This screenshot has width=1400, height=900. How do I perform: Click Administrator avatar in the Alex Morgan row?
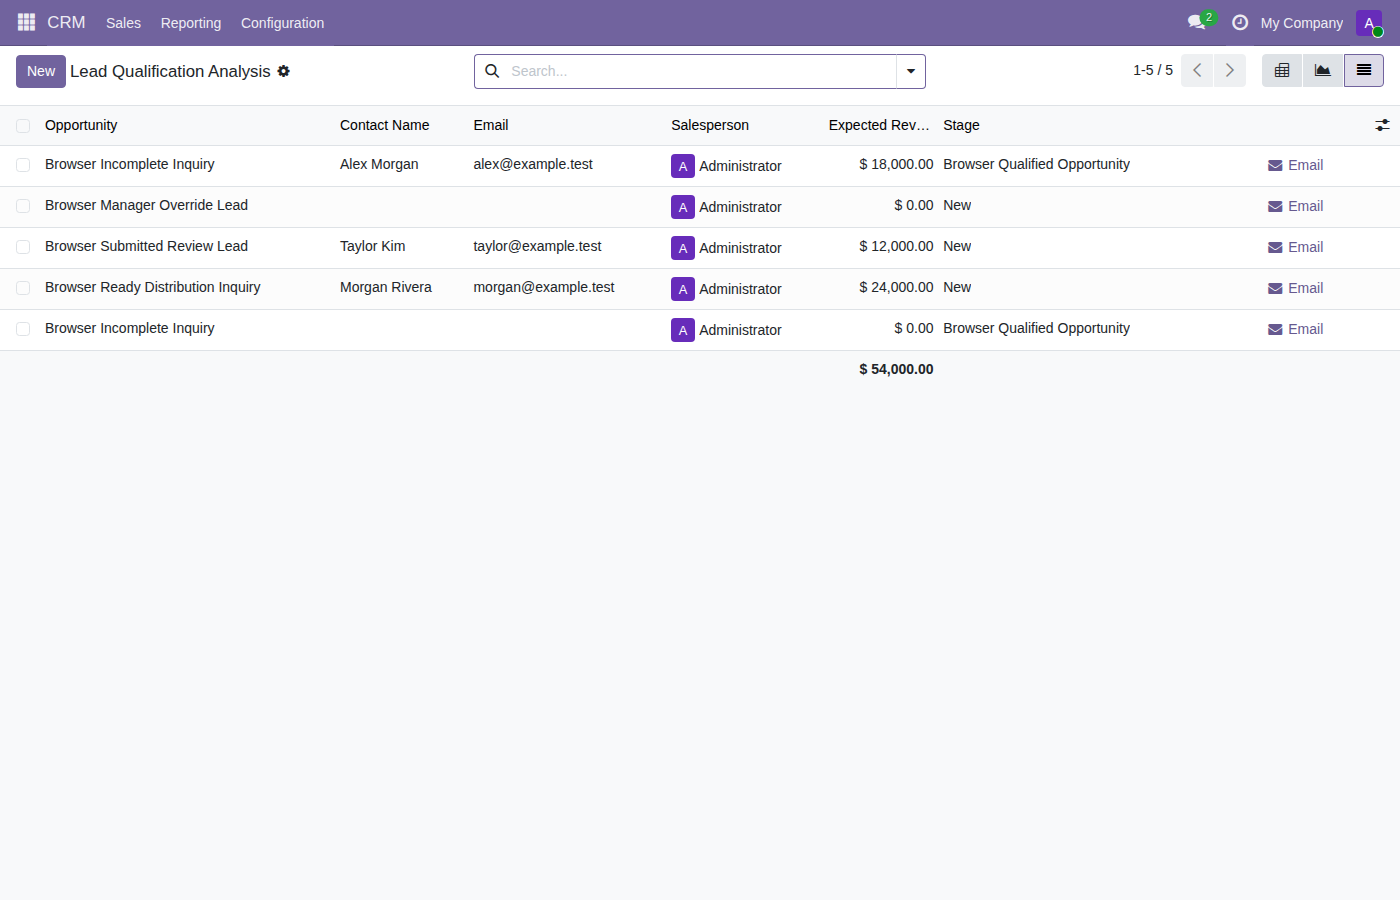click(683, 166)
